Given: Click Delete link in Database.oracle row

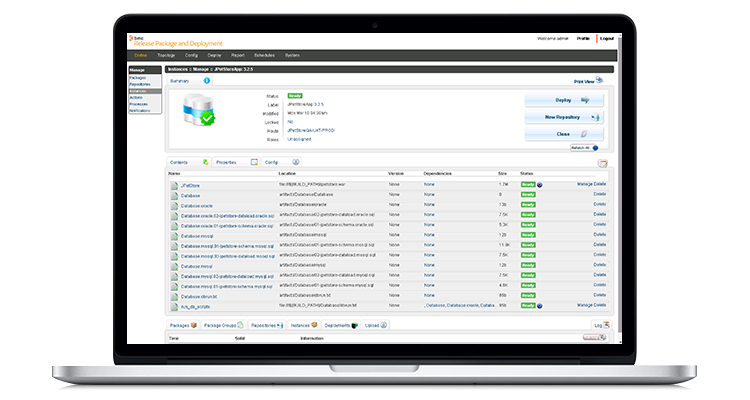Looking at the screenshot, I should [600, 204].
